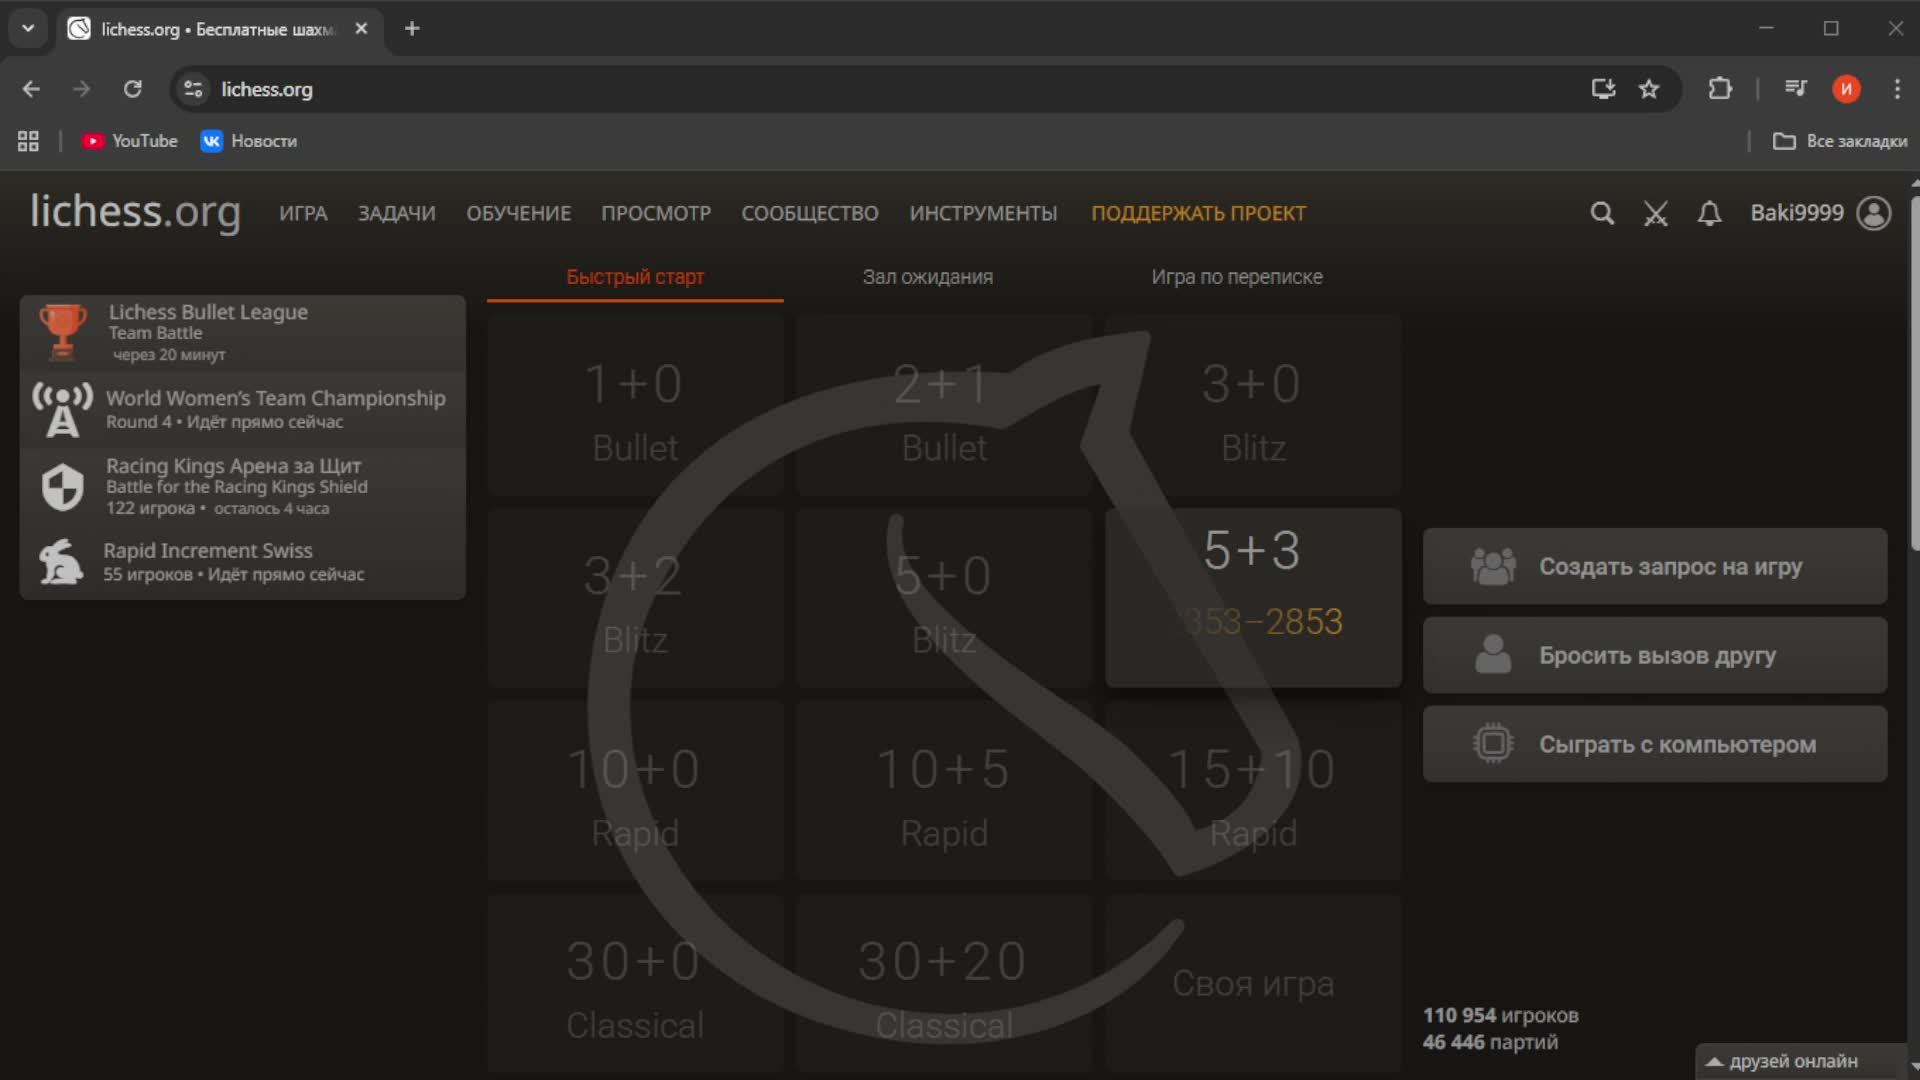This screenshot has width=1920, height=1080.
Task: Open the lichess search magnifier icon
Action: coord(1602,213)
